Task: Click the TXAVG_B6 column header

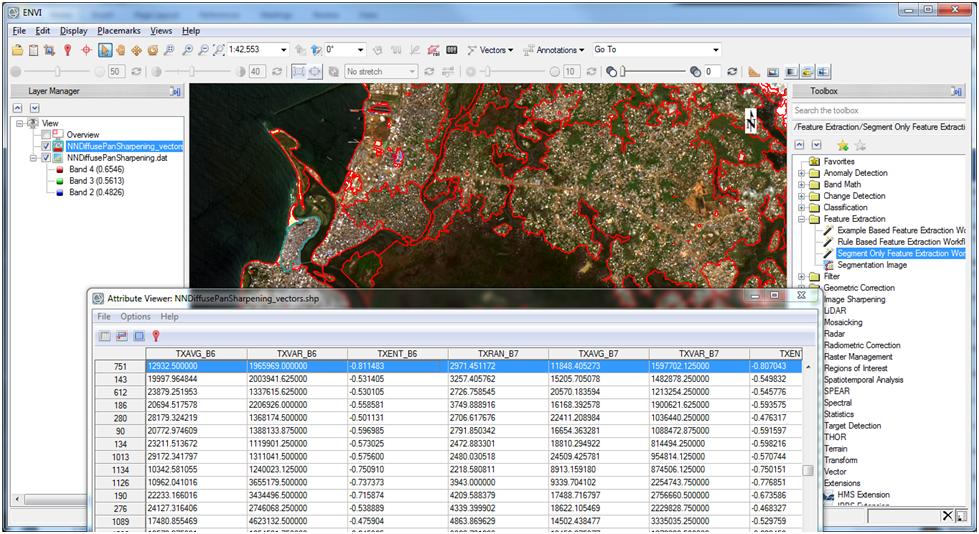Action: [196, 354]
